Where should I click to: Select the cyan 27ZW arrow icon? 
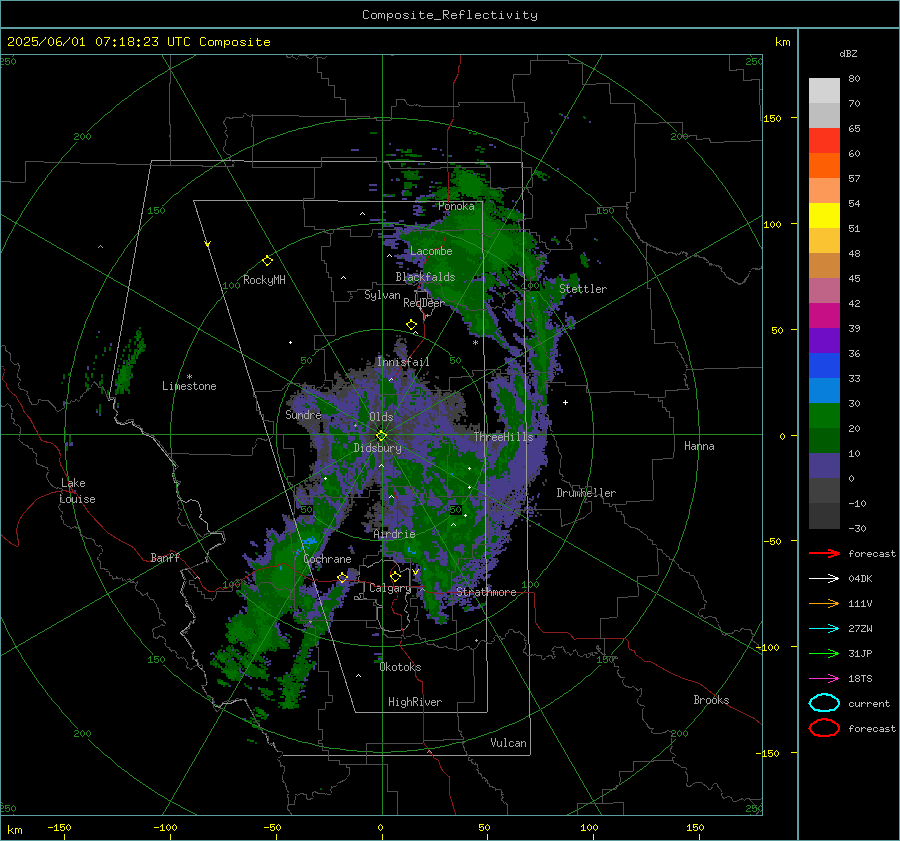point(824,629)
